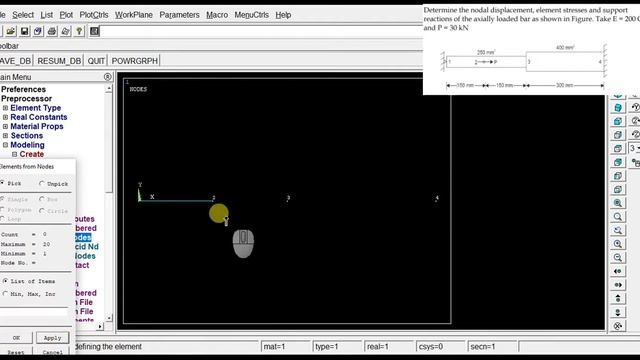Click the Zoom Out minus magnifier icon
This screenshot has width=640, height=360.
[x=618, y=258]
